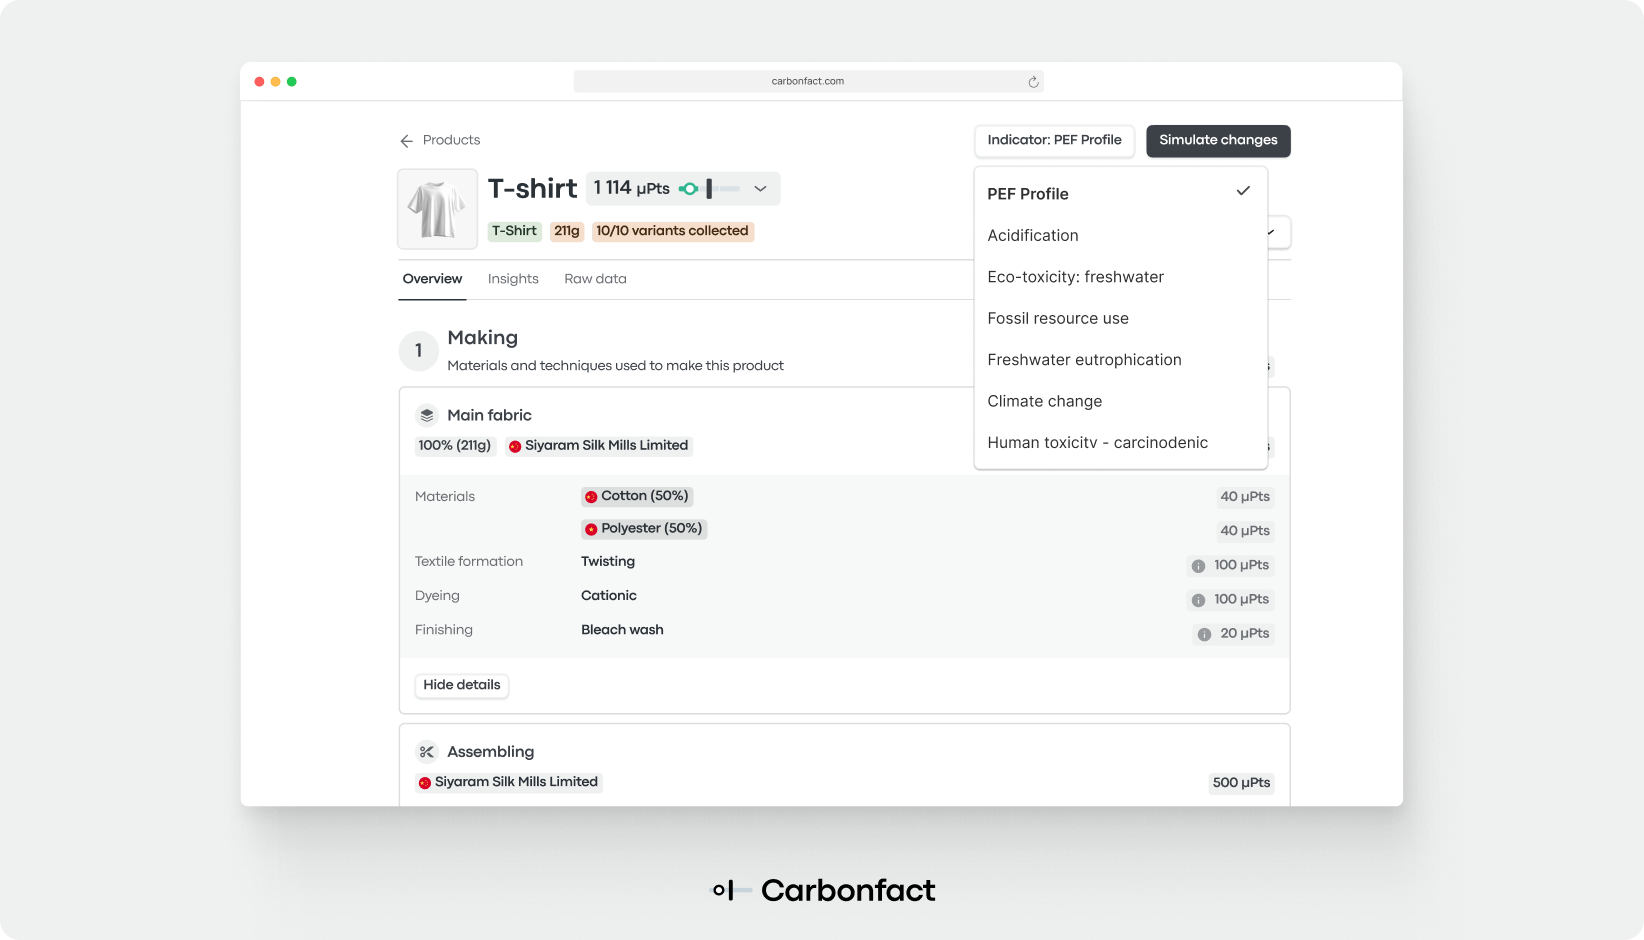
Task: Click the Cationic dyeing value
Action: (x=609, y=596)
